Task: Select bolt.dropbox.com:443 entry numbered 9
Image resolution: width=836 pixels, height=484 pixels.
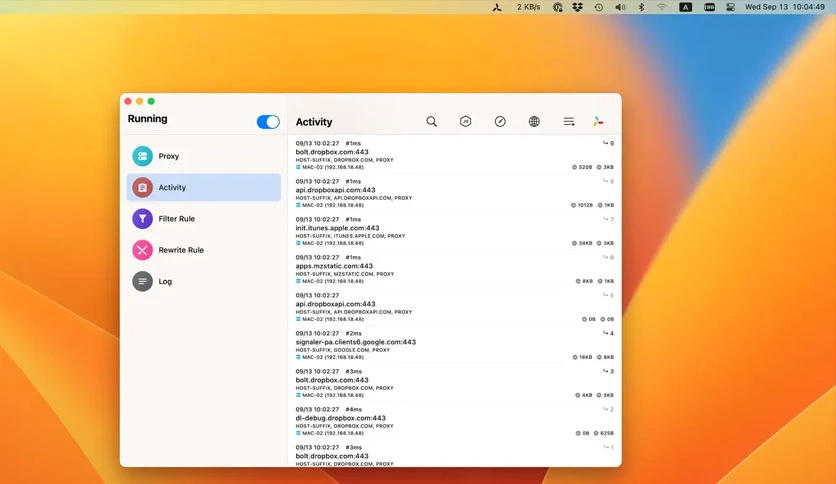Action: click(454, 155)
